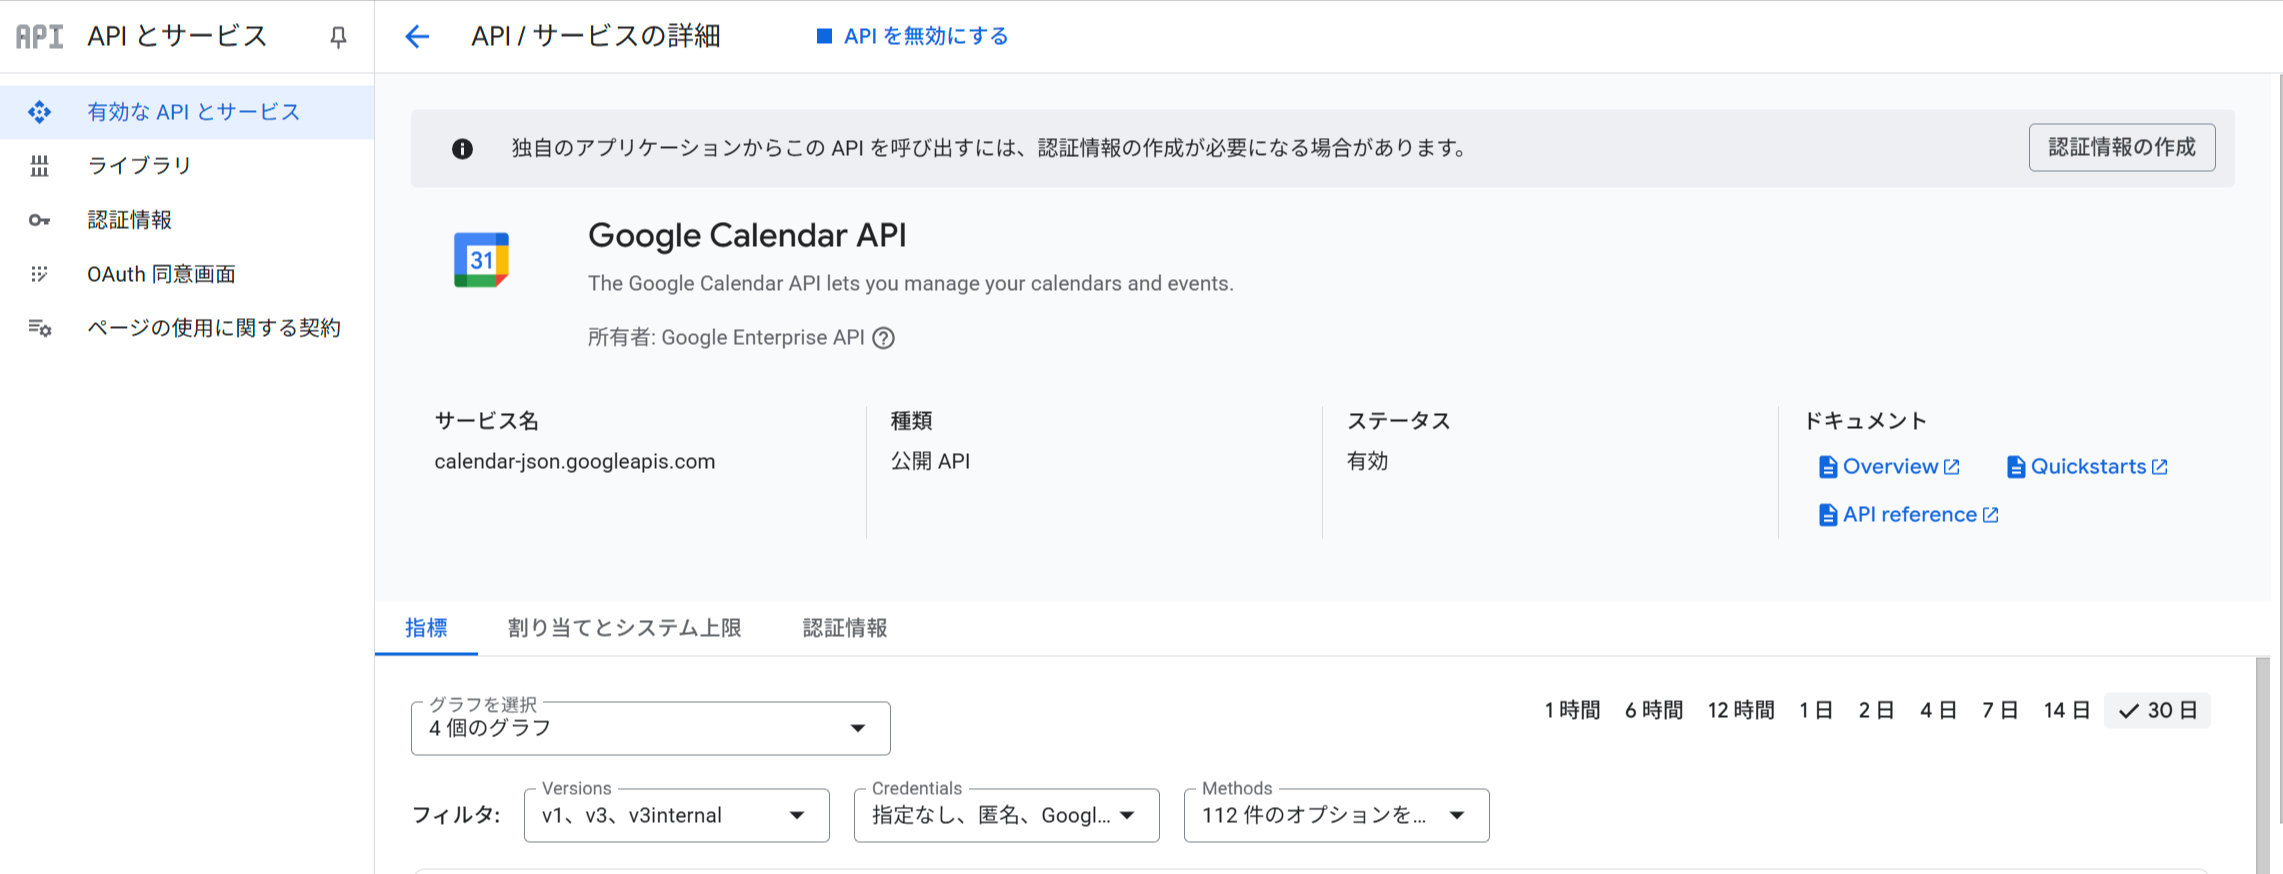This screenshot has height=874, width=2283.
Task: Open 認証情報 key item in sidebar
Action: (129, 220)
